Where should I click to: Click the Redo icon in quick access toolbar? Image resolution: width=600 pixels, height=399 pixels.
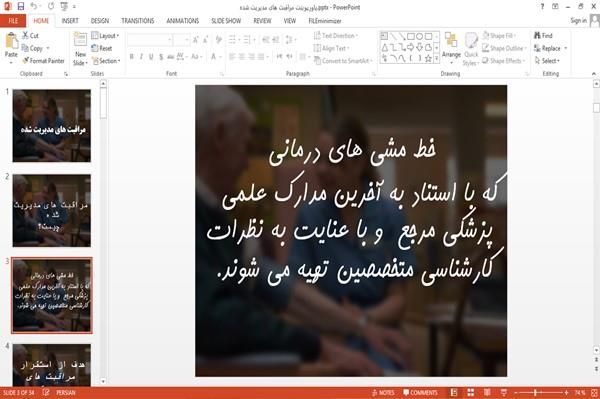51,7
